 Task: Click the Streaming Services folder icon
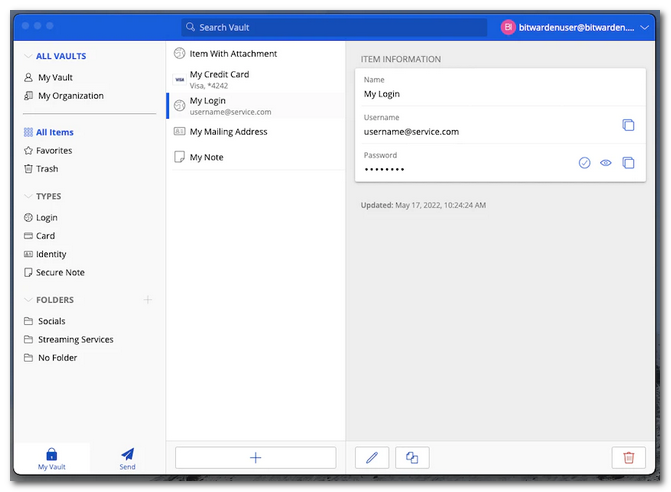[x=28, y=339]
